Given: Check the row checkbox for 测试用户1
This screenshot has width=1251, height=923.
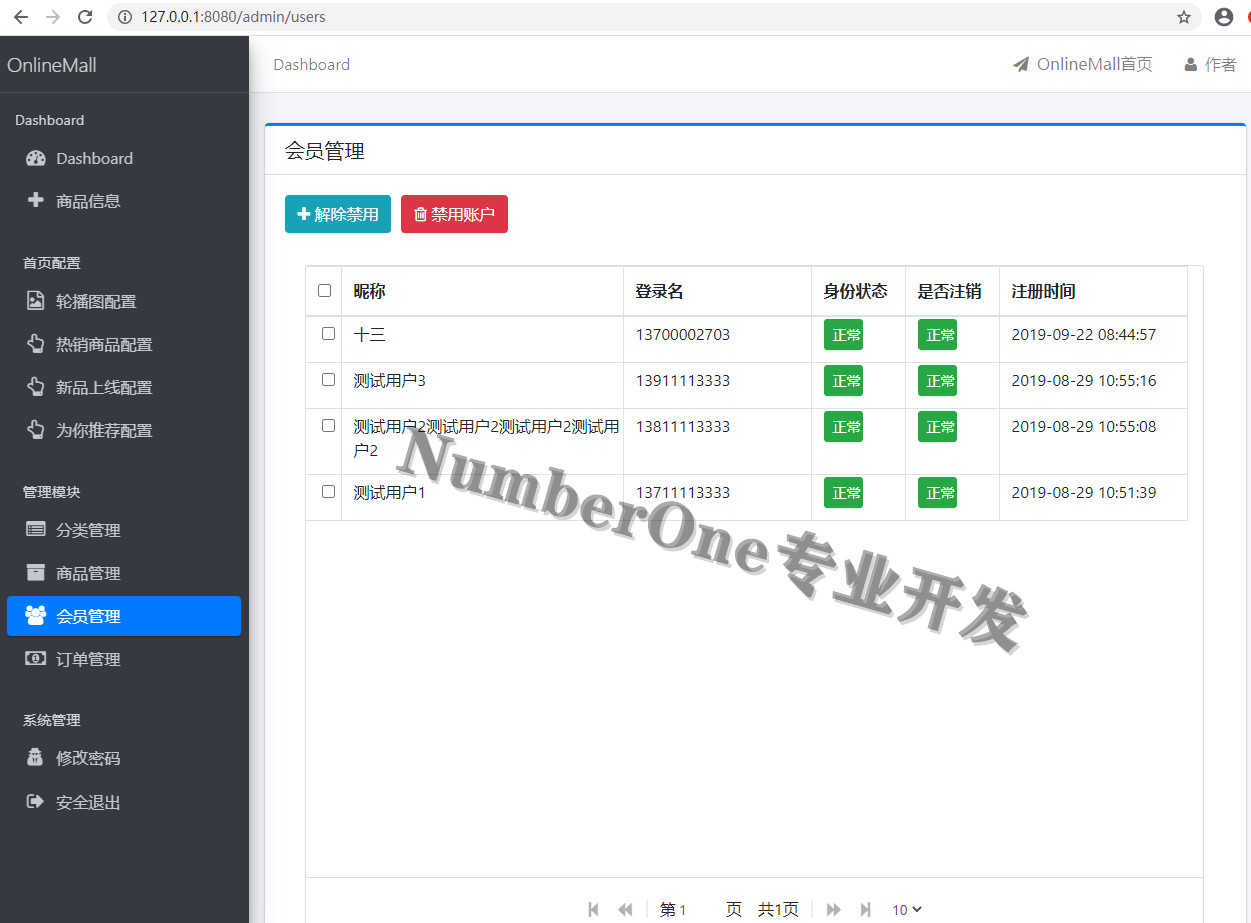Looking at the screenshot, I should point(328,491).
